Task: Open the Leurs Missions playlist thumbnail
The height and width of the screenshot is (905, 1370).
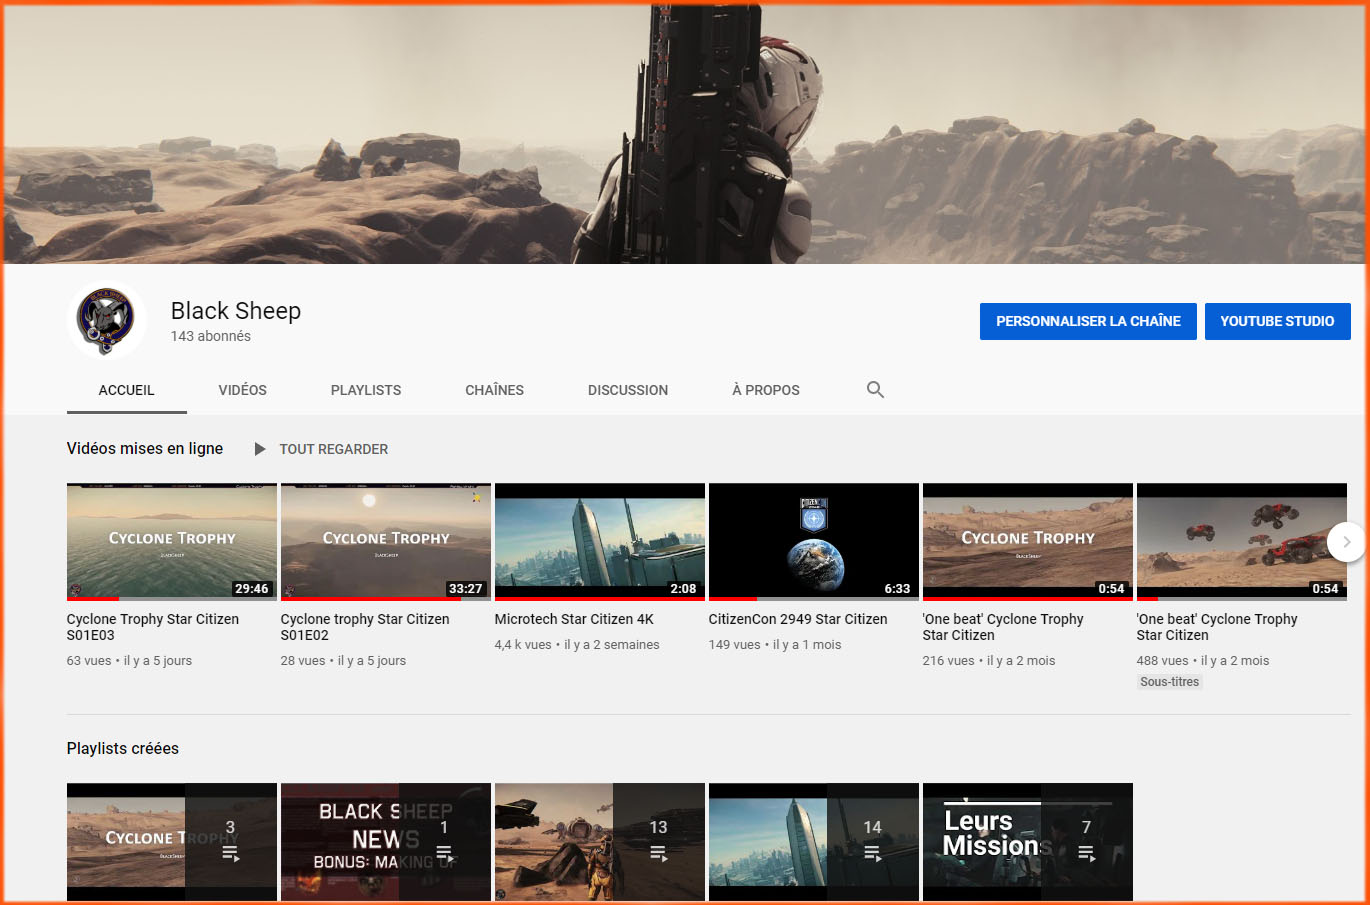Action: tap(1028, 842)
